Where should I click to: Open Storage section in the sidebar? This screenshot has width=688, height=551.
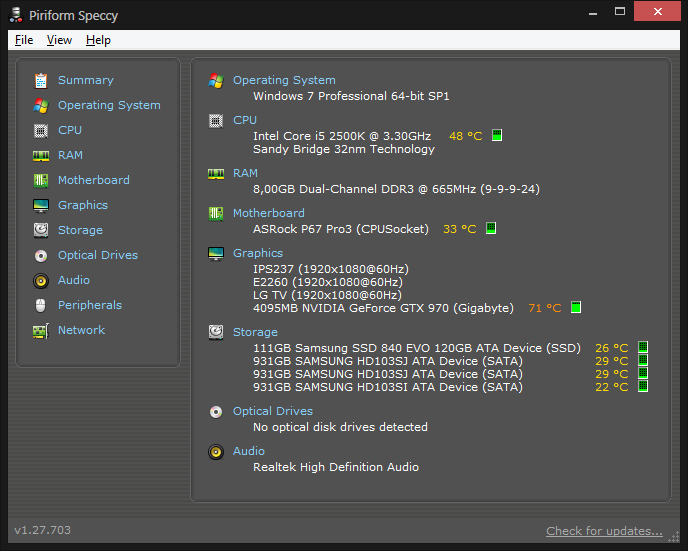tap(80, 230)
